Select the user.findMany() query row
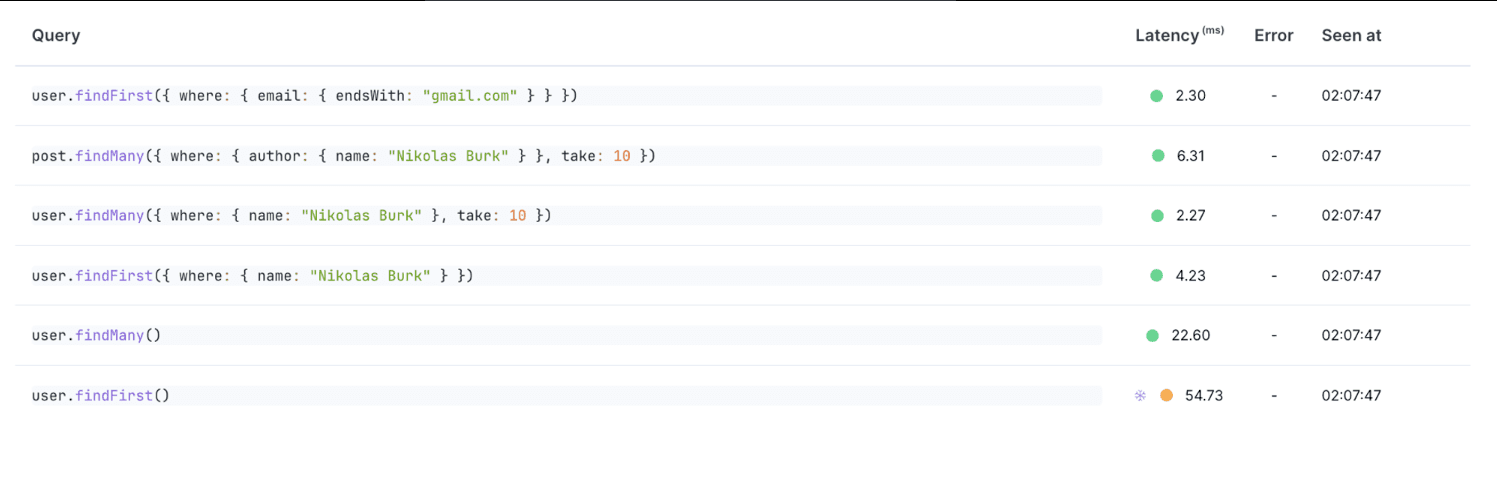This screenshot has height=490, width=1497. pyautogui.click(x=96, y=336)
